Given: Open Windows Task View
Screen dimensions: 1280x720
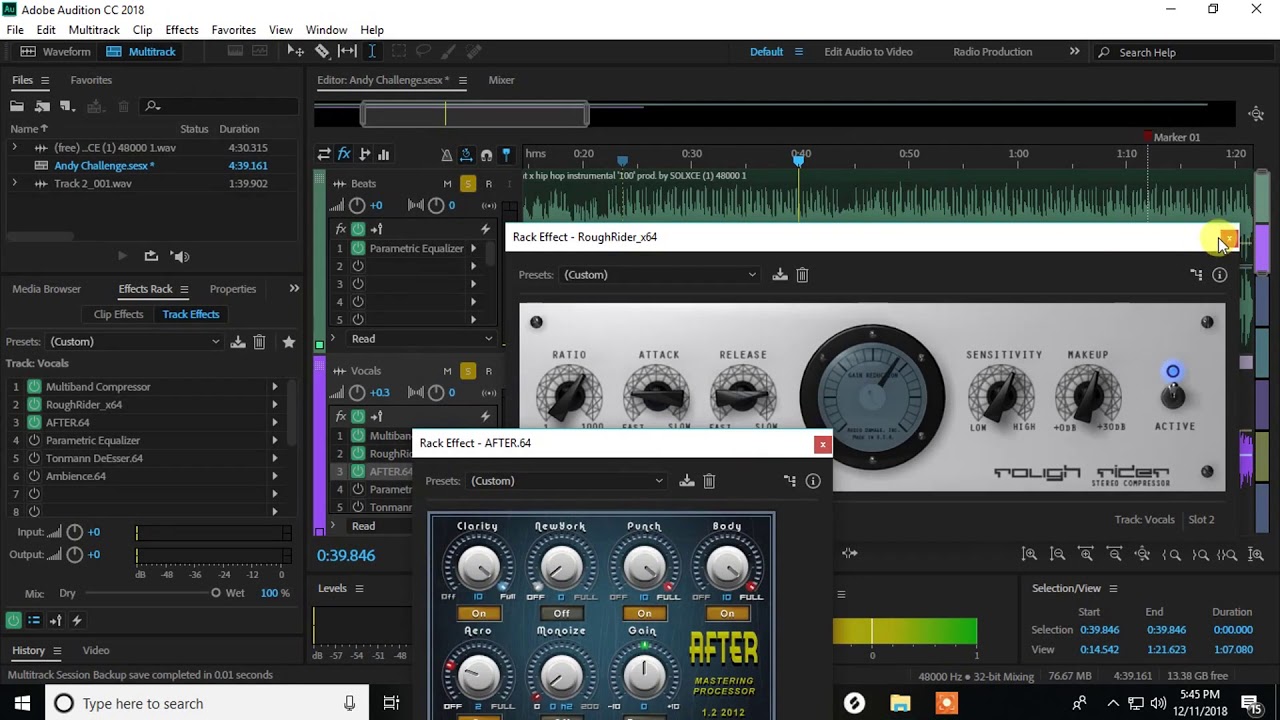Looking at the screenshot, I should coord(391,703).
